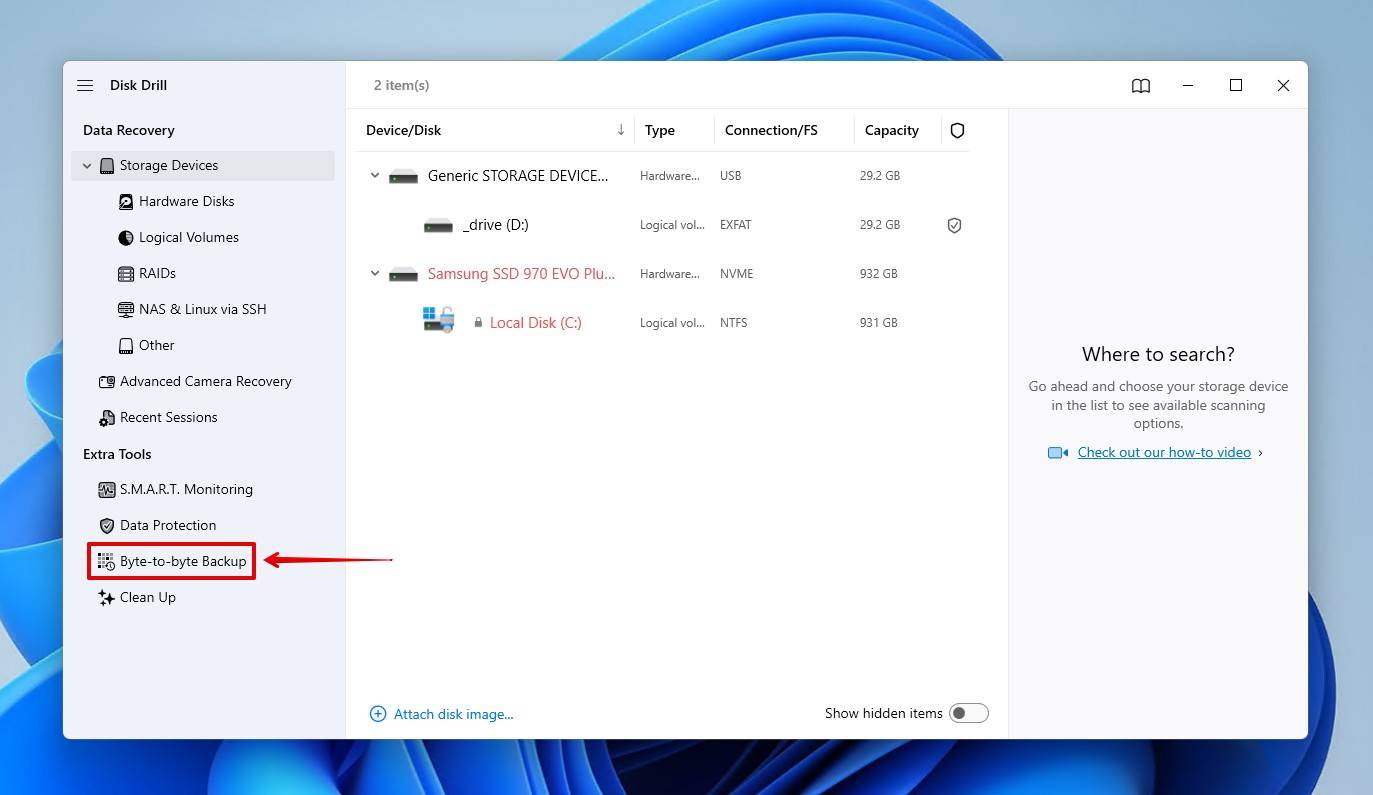The height and width of the screenshot is (795, 1373).
Task: Collapse the Storage Devices tree section
Action: (x=87, y=166)
